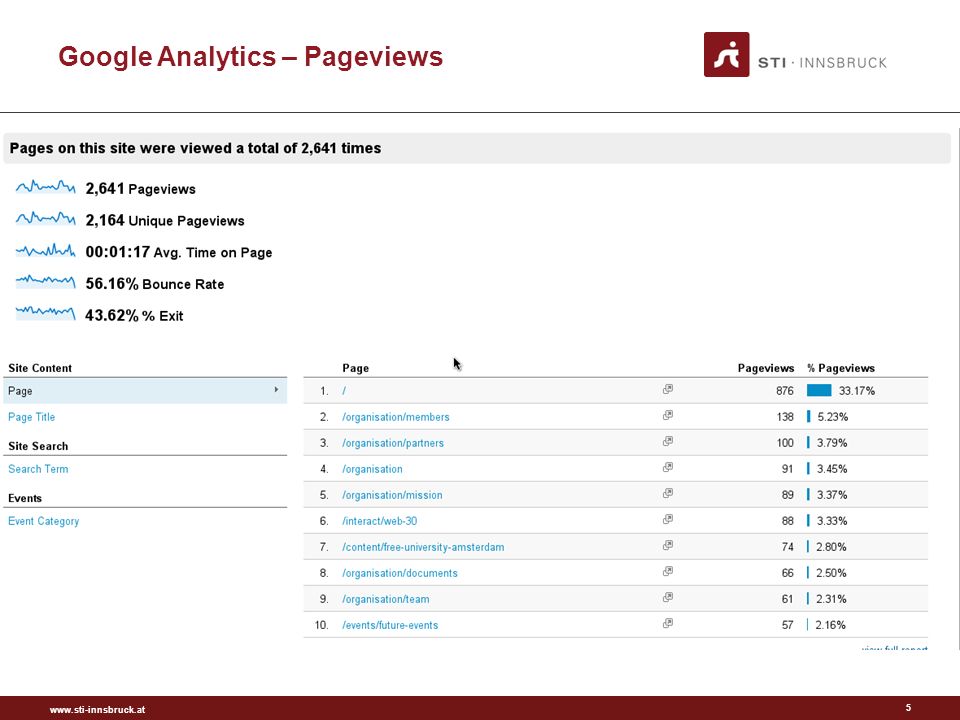The height and width of the screenshot is (720, 960).
Task: Click the Pageviews column header
Action: click(x=766, y=368)
